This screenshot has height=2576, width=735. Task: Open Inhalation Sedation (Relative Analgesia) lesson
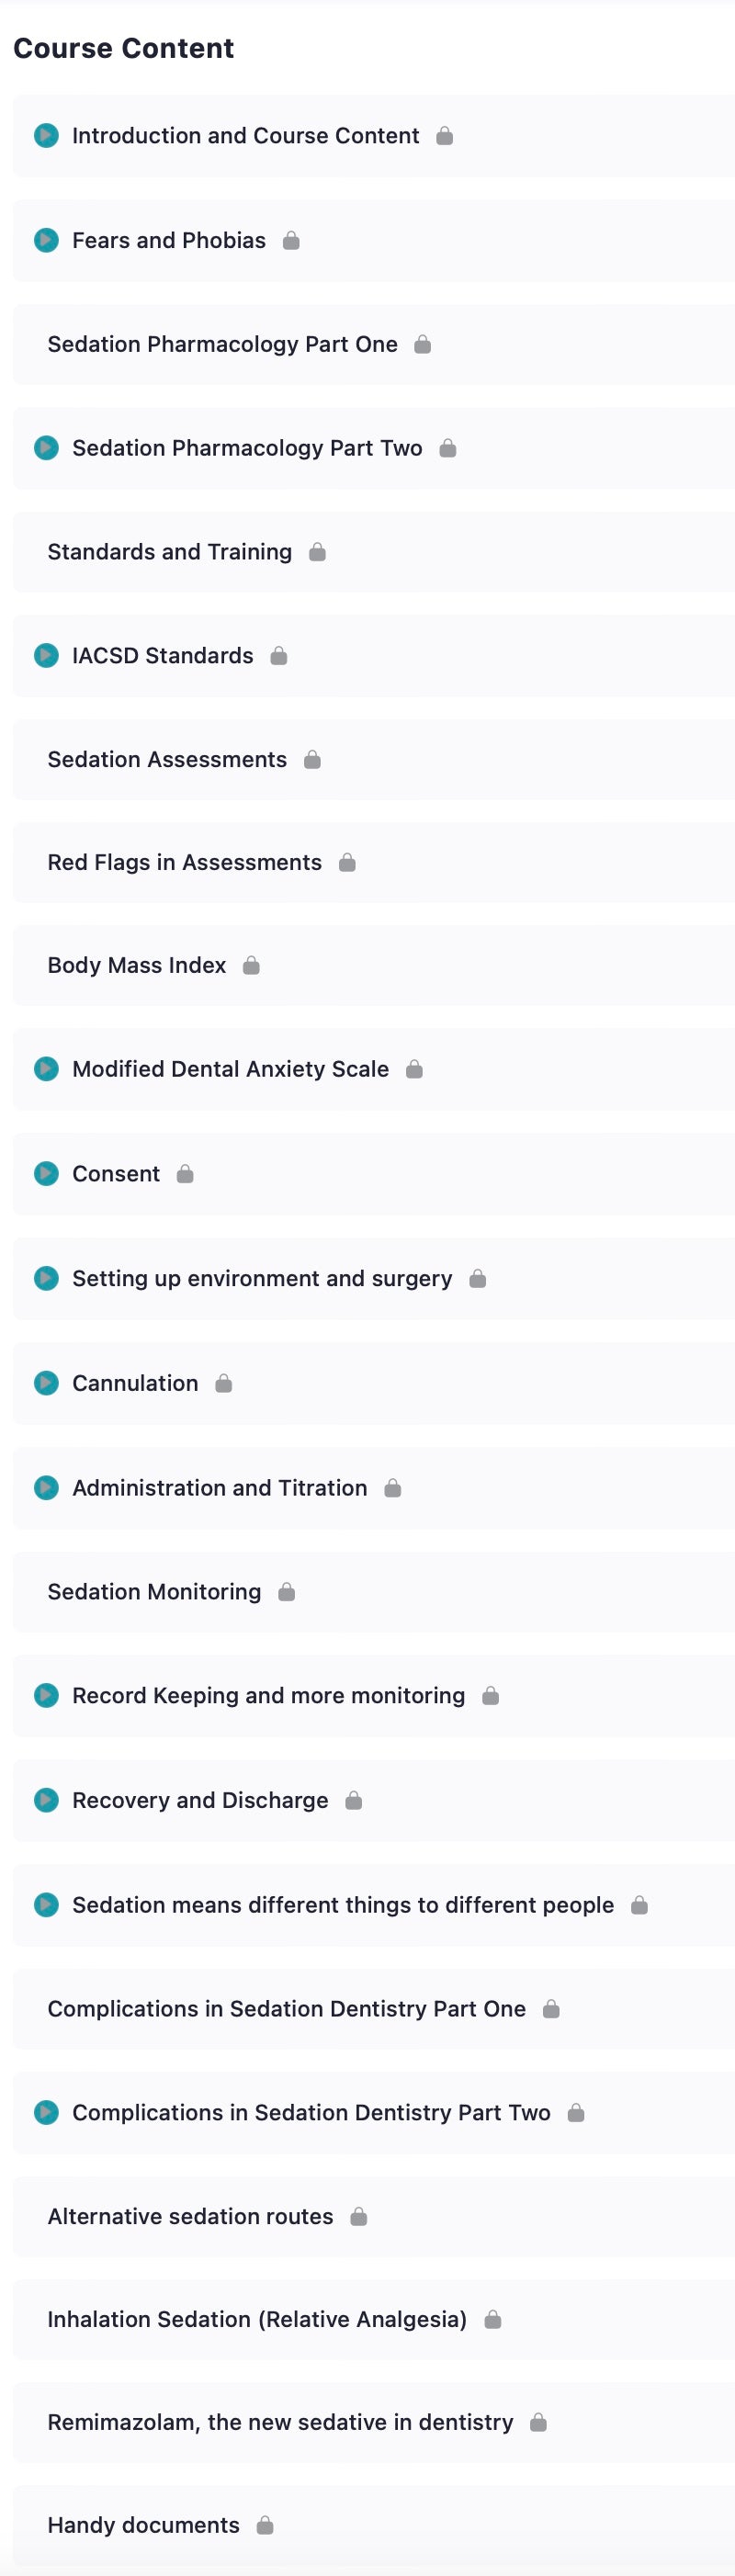[x=257, y=2319]
